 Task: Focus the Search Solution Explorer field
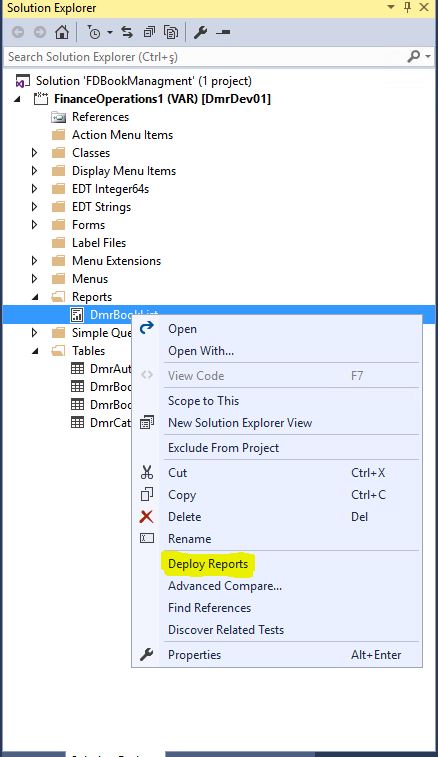click(x=203, y=57)
